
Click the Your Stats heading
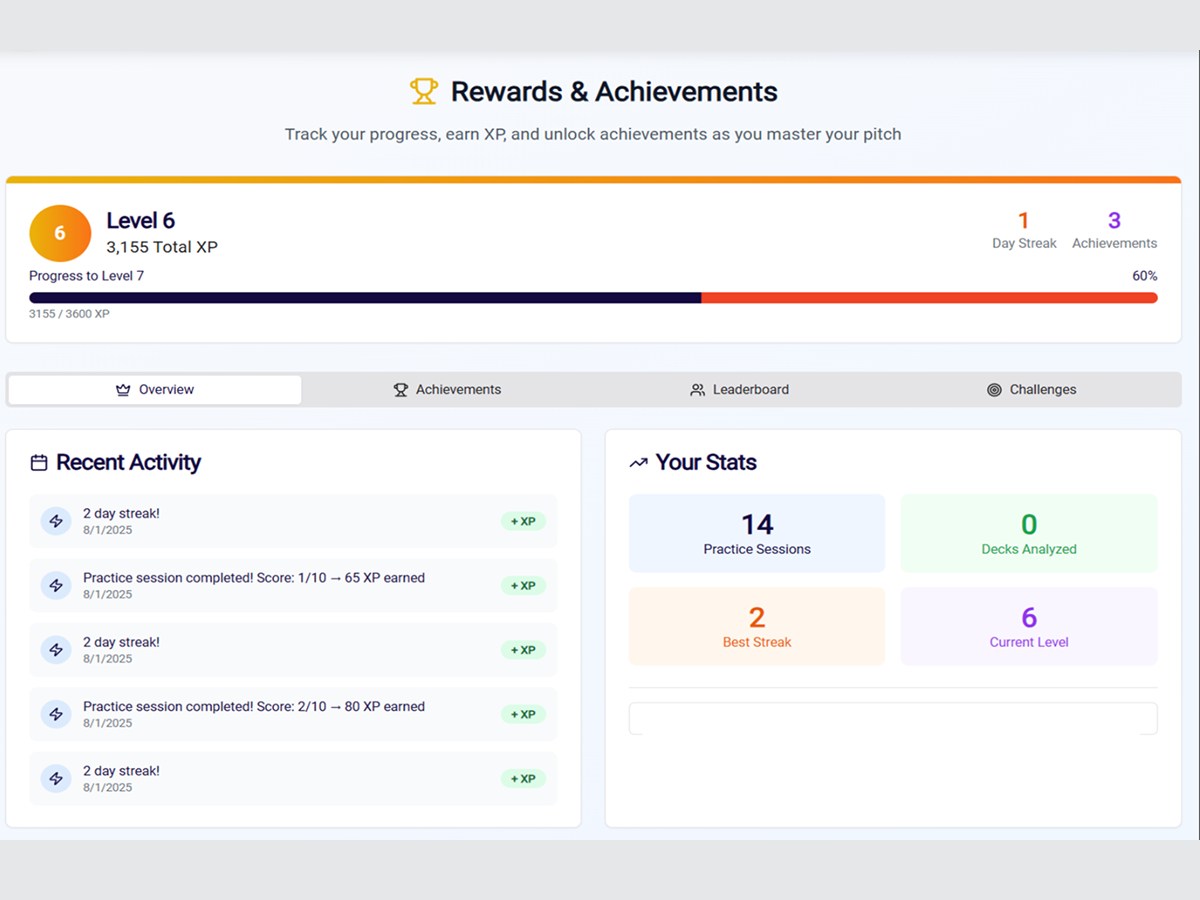pos(706,463)
